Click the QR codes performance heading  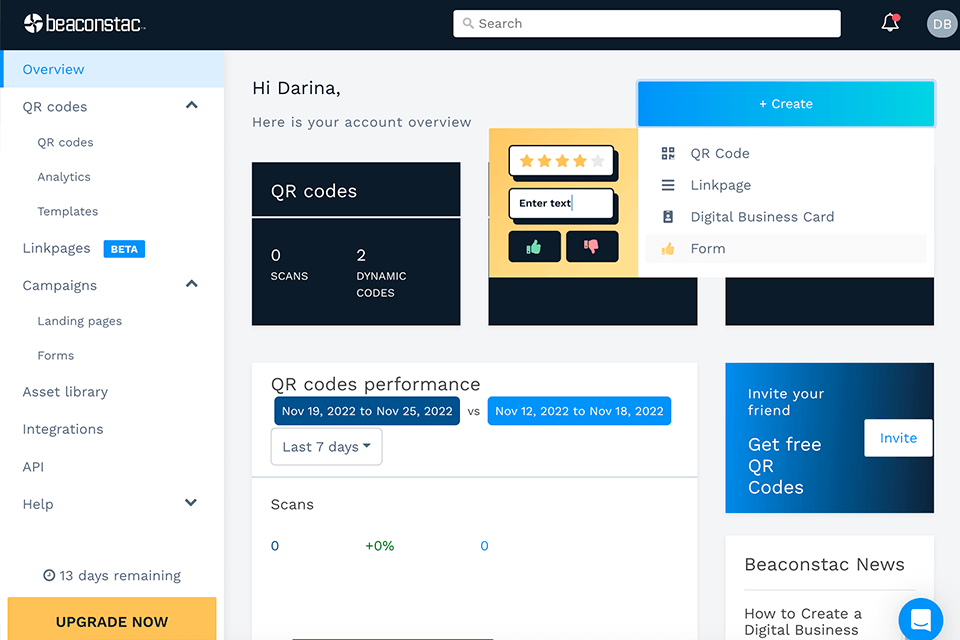pos(375,384)
